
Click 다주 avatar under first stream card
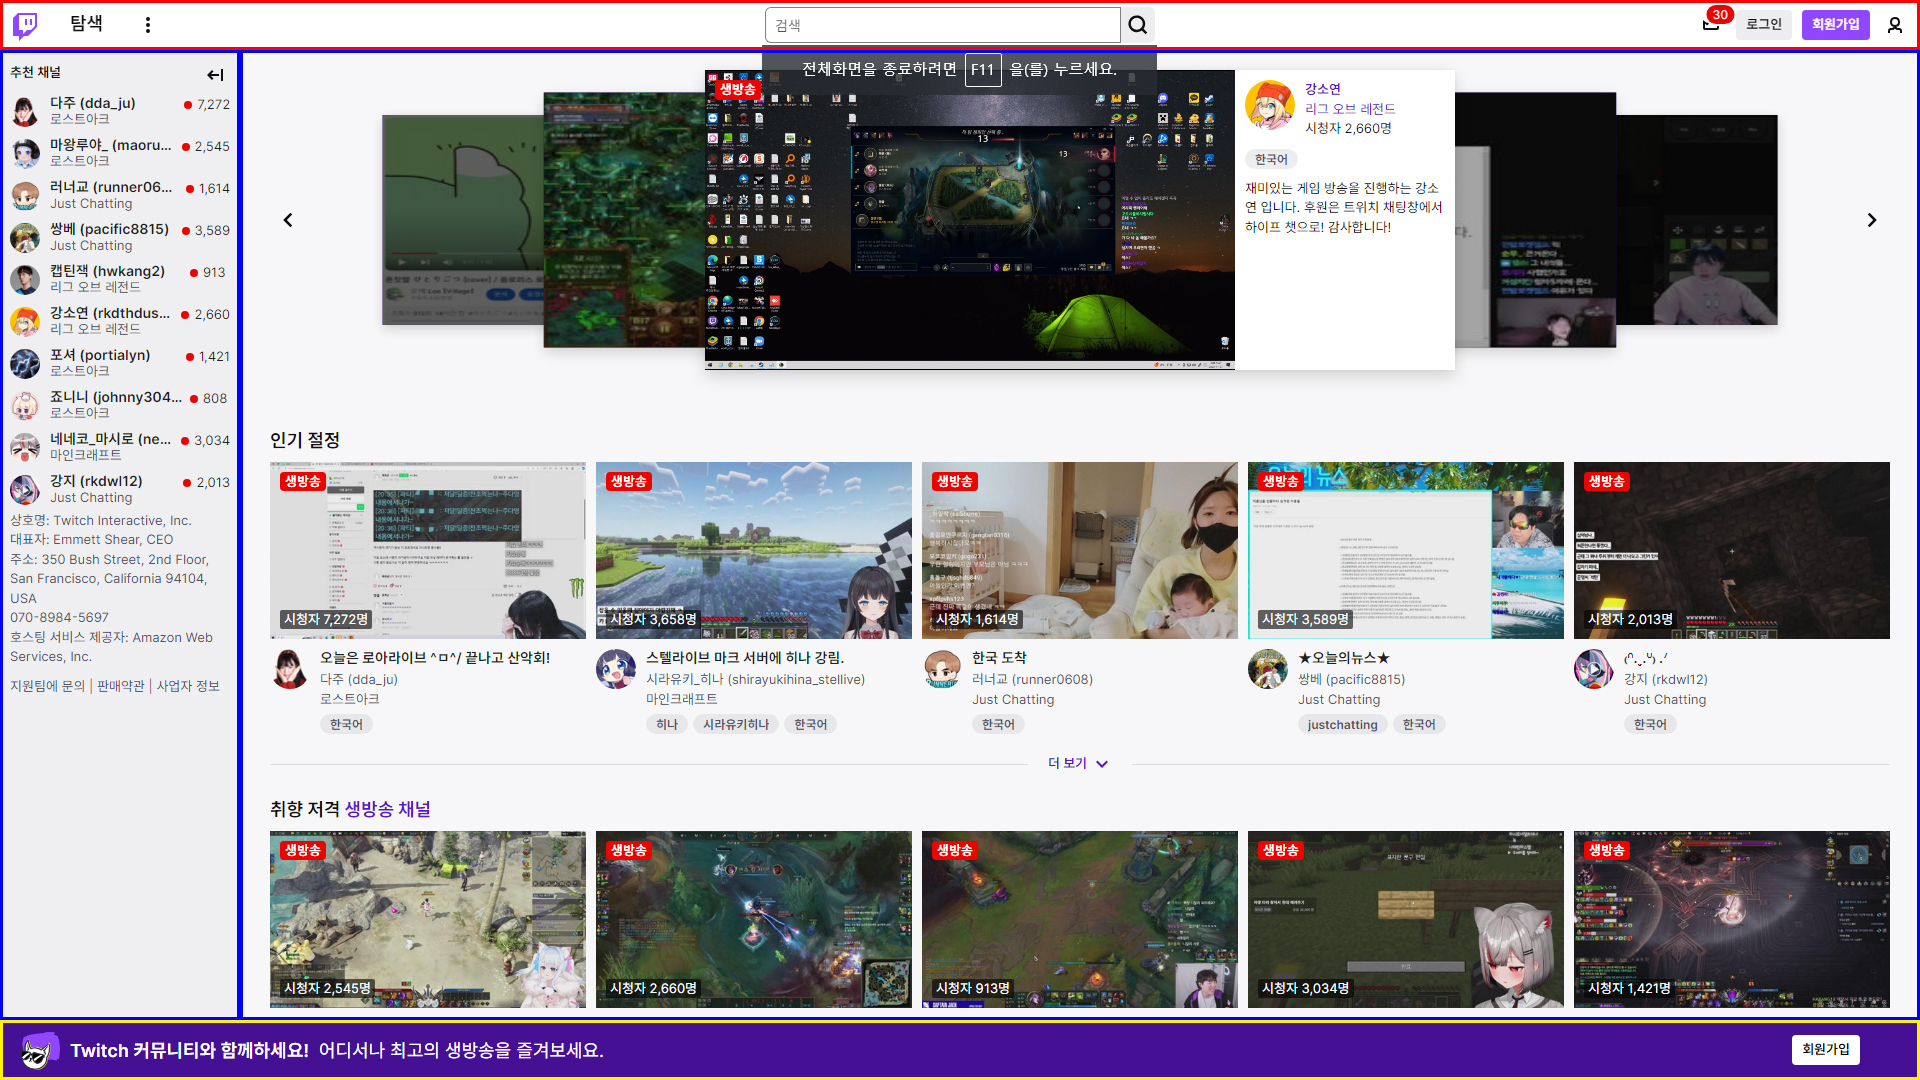(x=290, y=669)
